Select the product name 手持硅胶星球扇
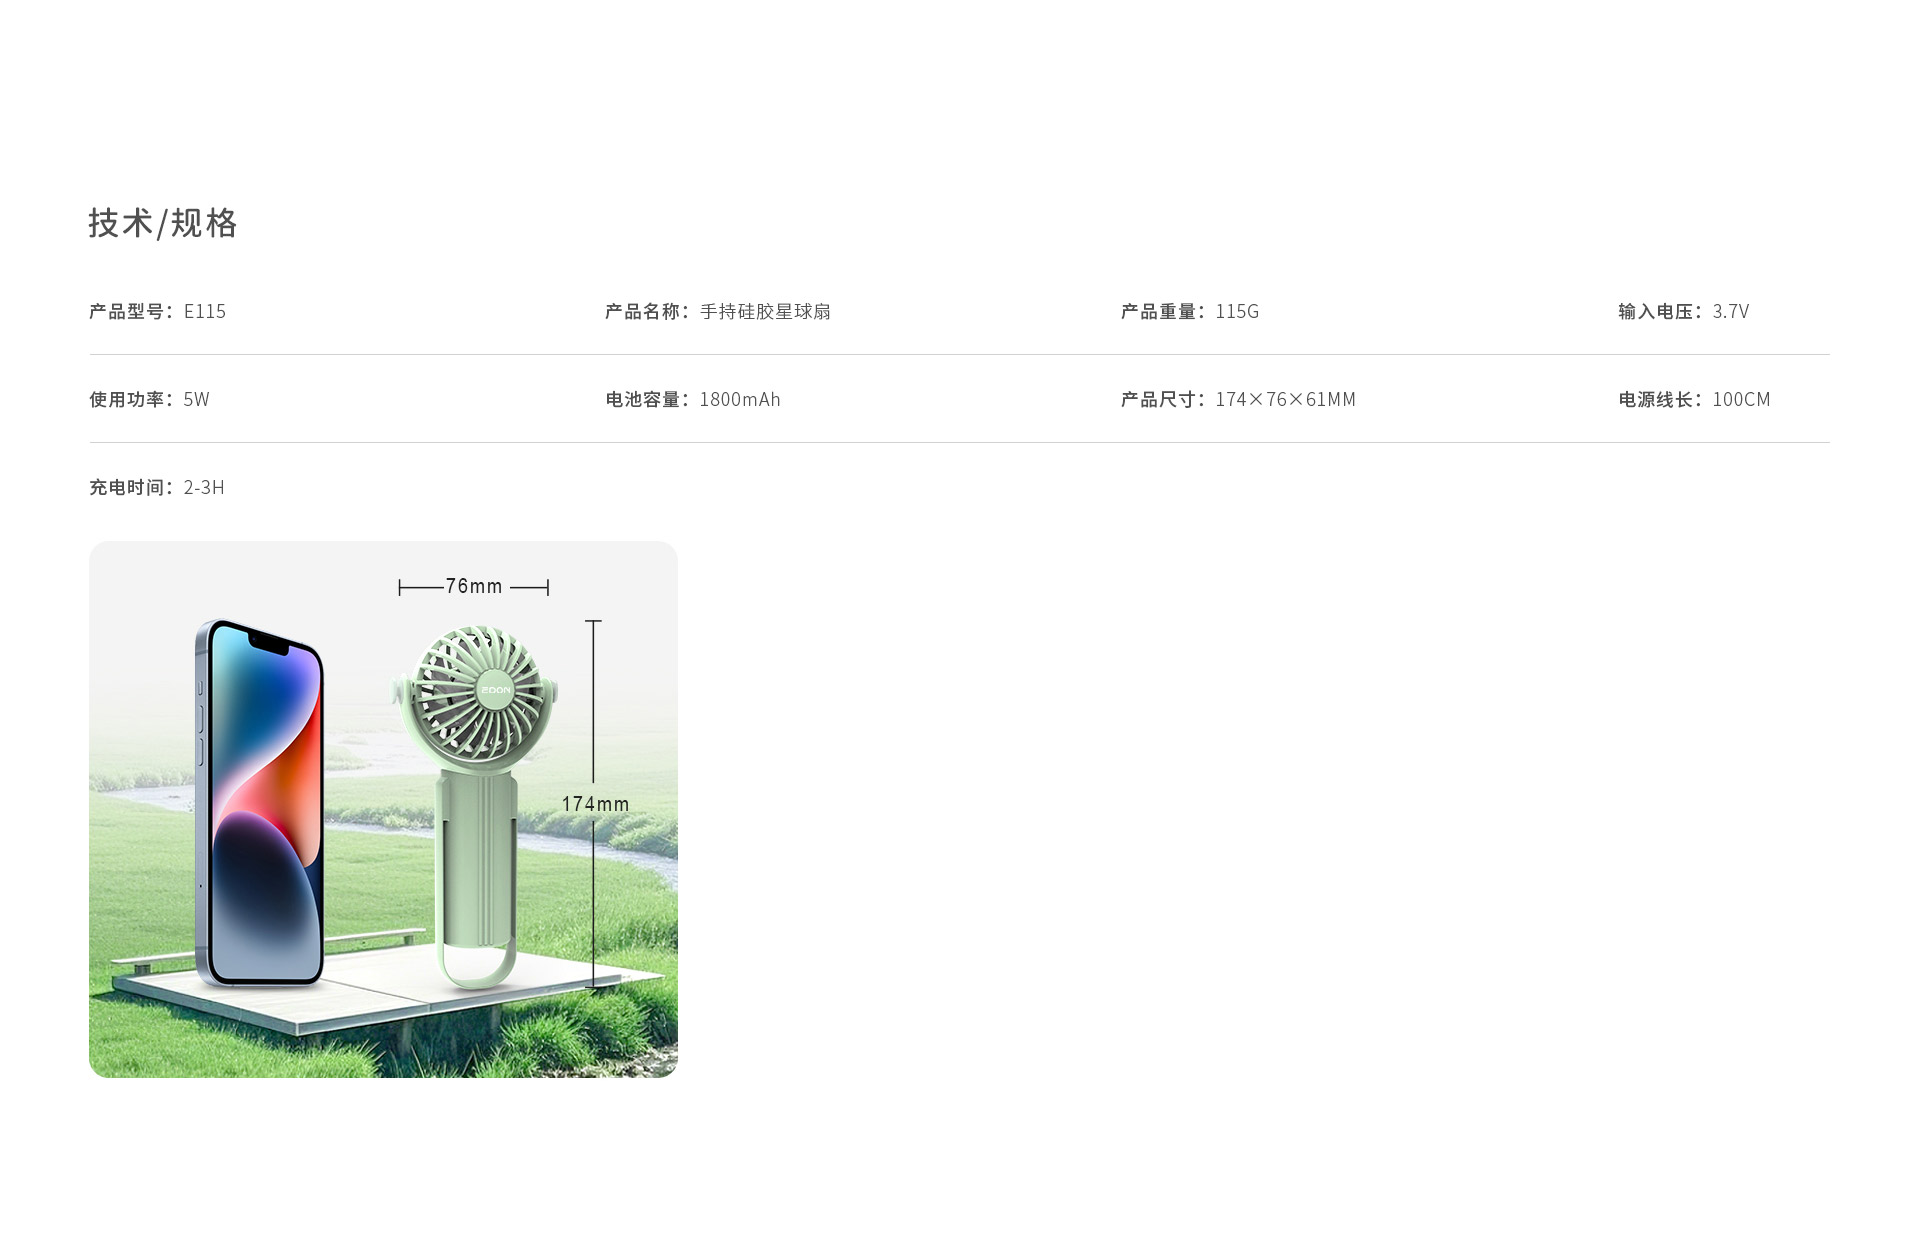The height and width of the screenshot is (1253, 1920). [x=765, y=311]
